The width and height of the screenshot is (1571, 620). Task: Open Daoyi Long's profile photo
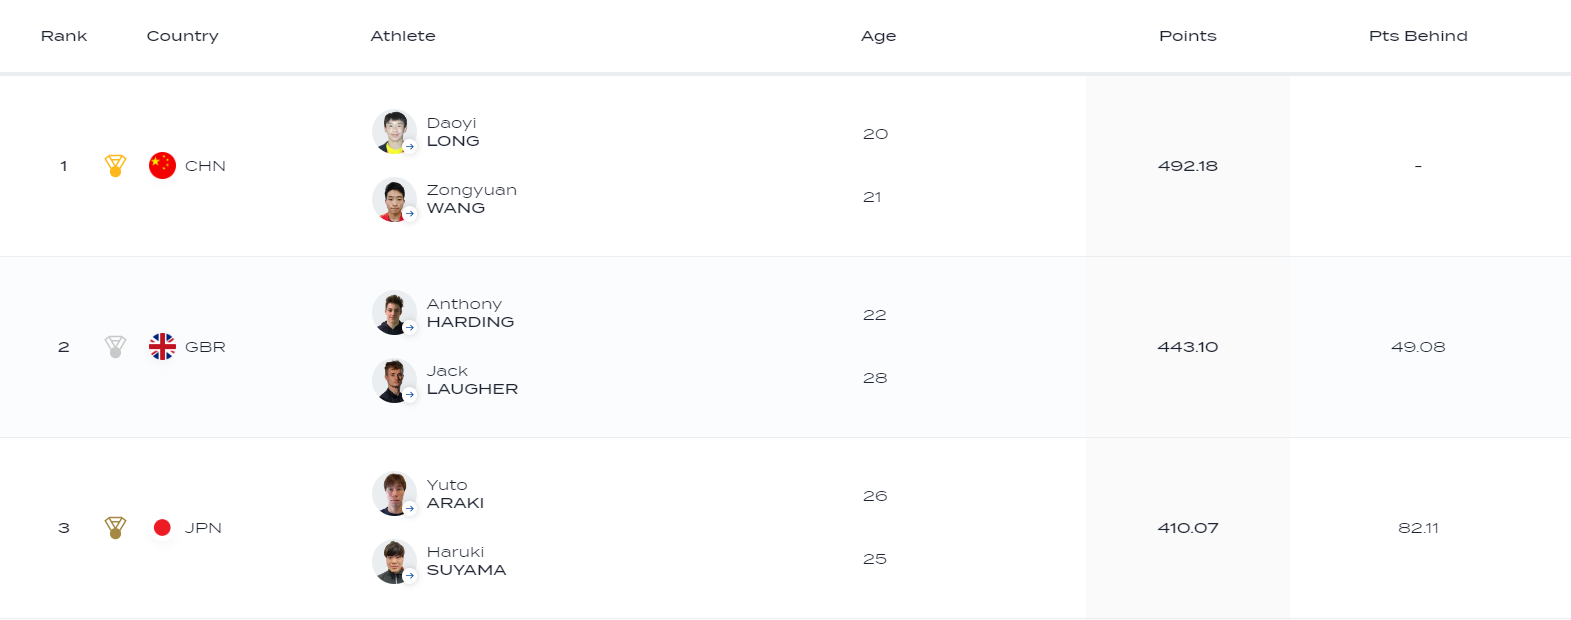tap(394, 132)
